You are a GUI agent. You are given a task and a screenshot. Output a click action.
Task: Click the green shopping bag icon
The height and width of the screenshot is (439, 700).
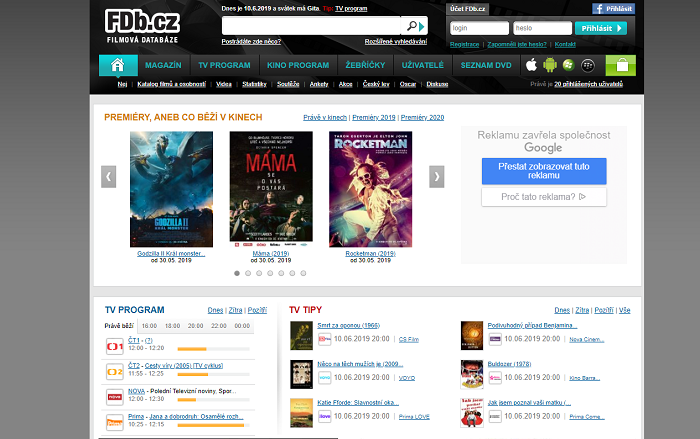621,65
